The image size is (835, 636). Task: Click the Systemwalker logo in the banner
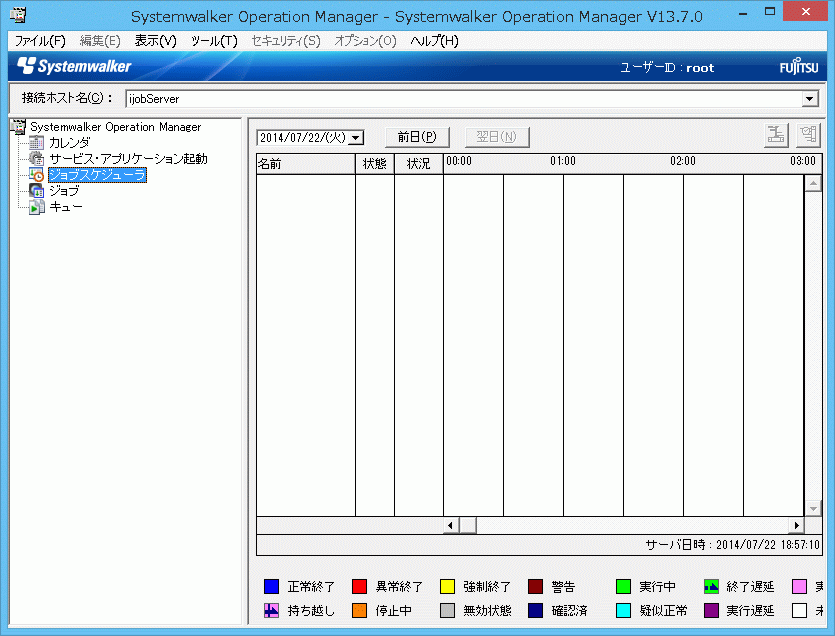(x=74, y=66)
